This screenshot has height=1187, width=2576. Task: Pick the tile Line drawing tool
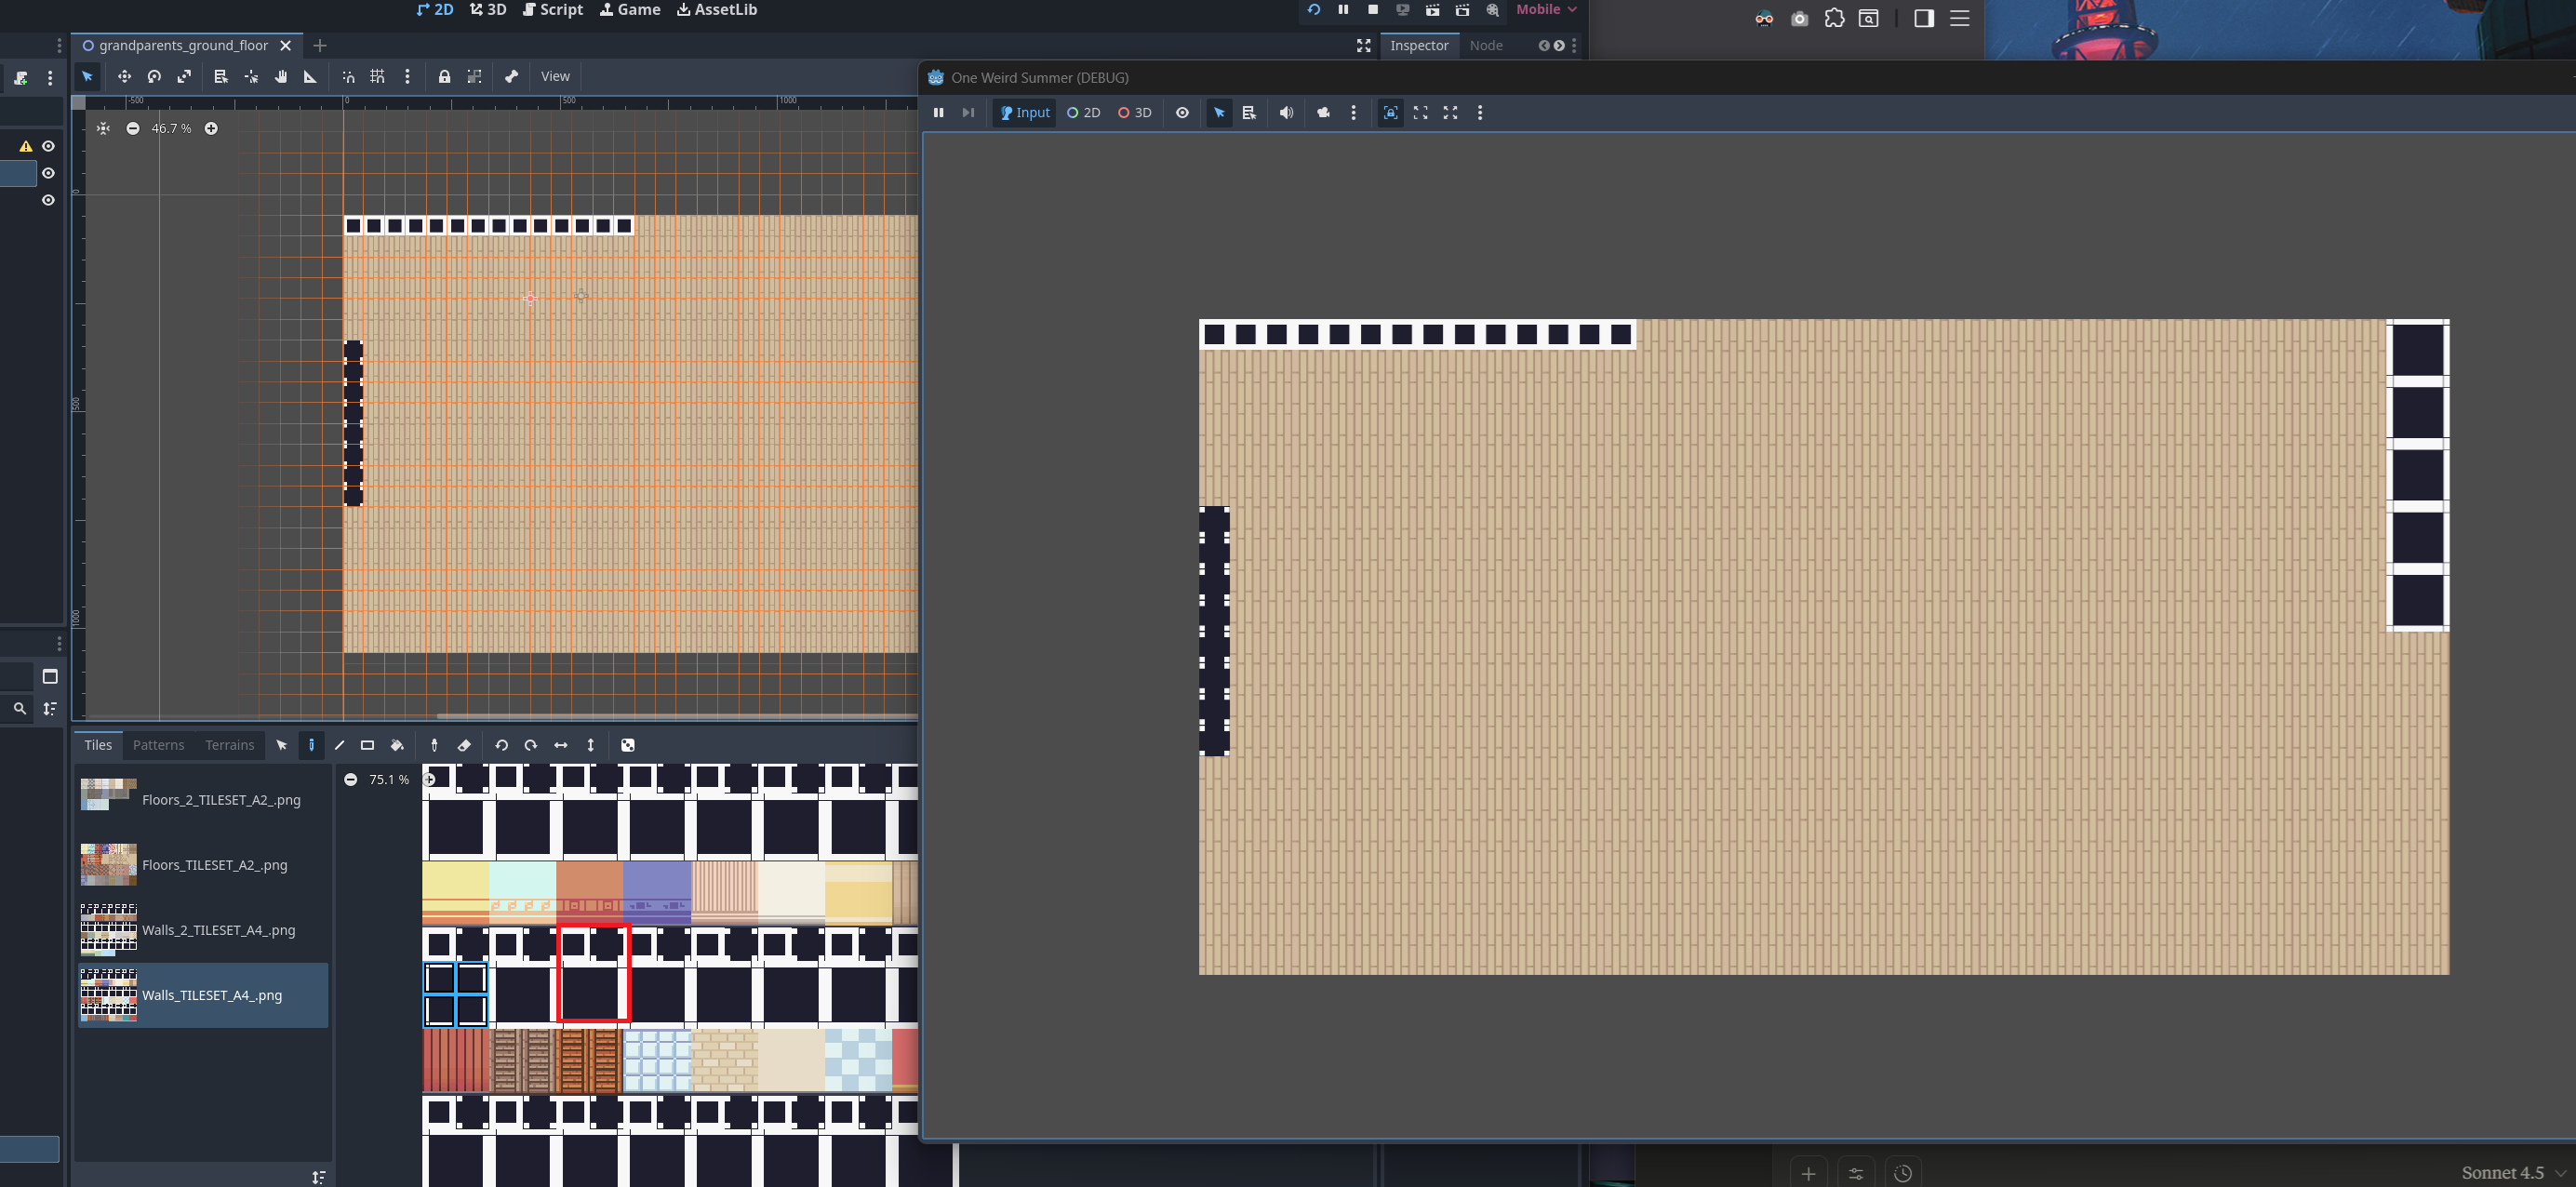point(339,745)
